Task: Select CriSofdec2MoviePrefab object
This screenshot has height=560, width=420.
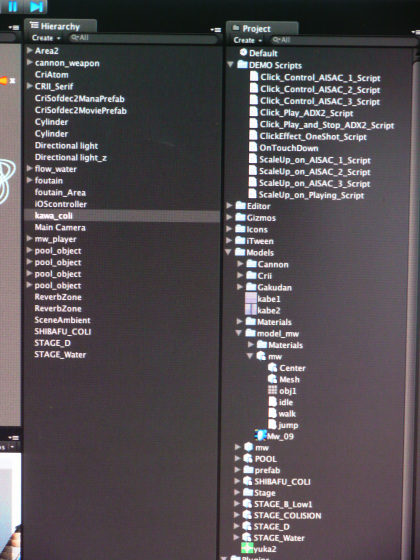Action: [x=81, y=110]
